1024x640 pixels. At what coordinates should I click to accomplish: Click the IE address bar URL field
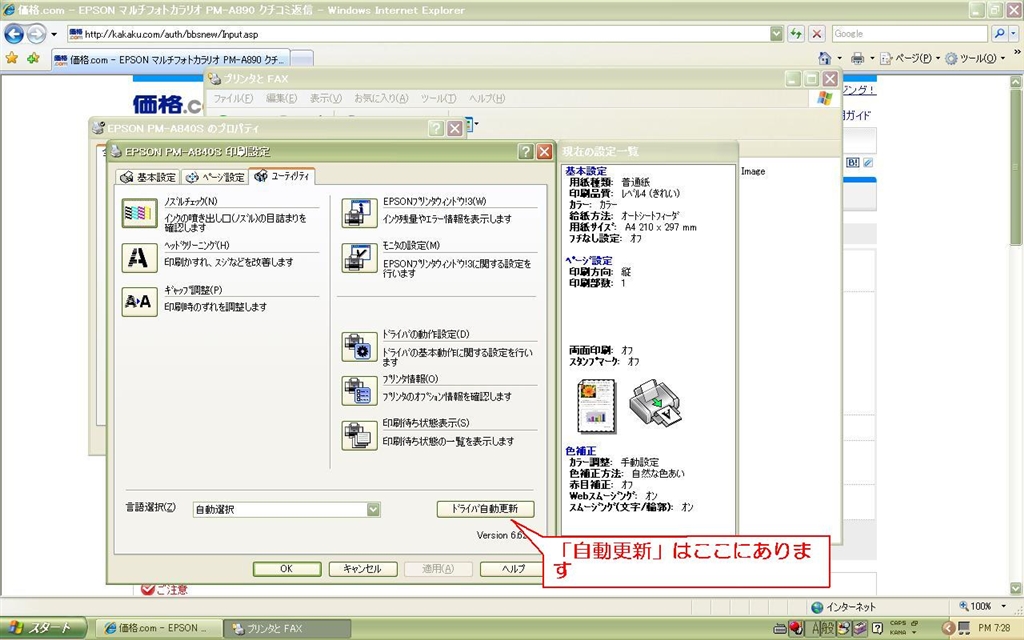click(x=418, y=34)
